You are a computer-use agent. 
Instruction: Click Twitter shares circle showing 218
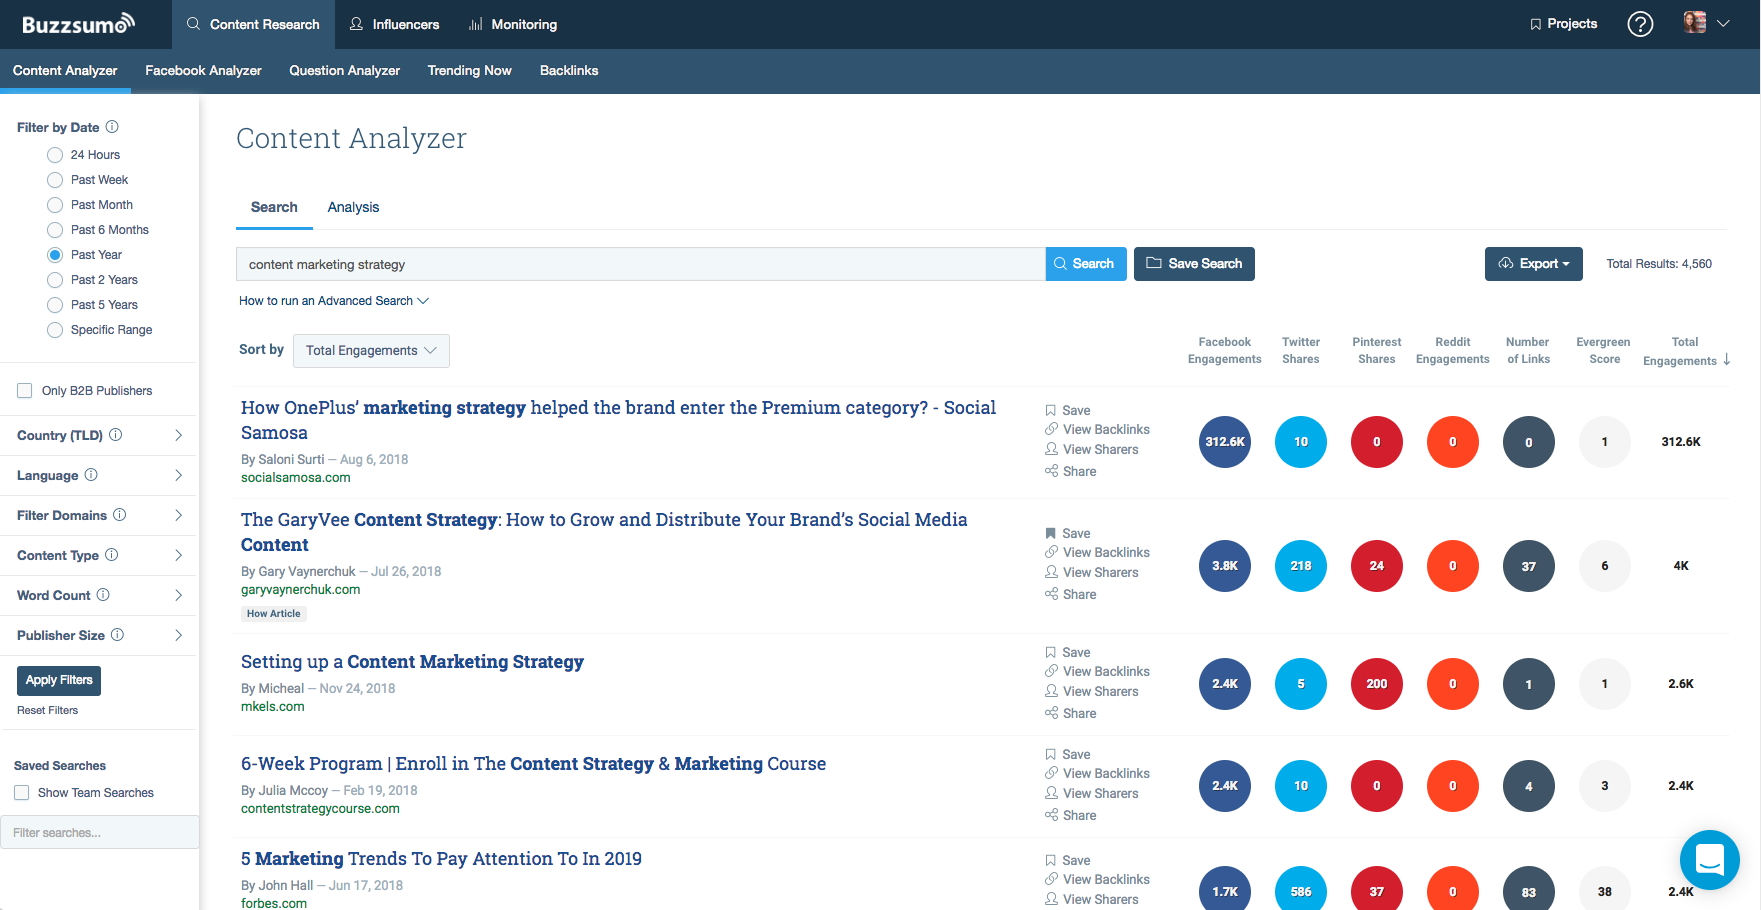tap(1300, 566)
